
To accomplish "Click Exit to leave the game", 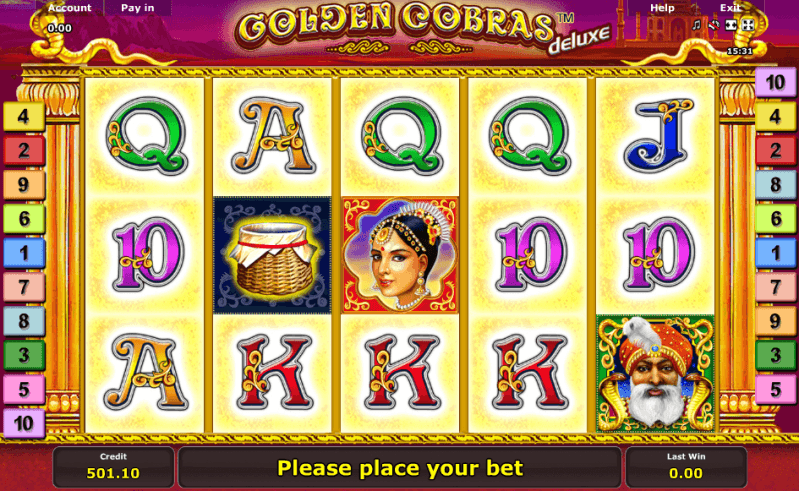I will pos(730,8).
